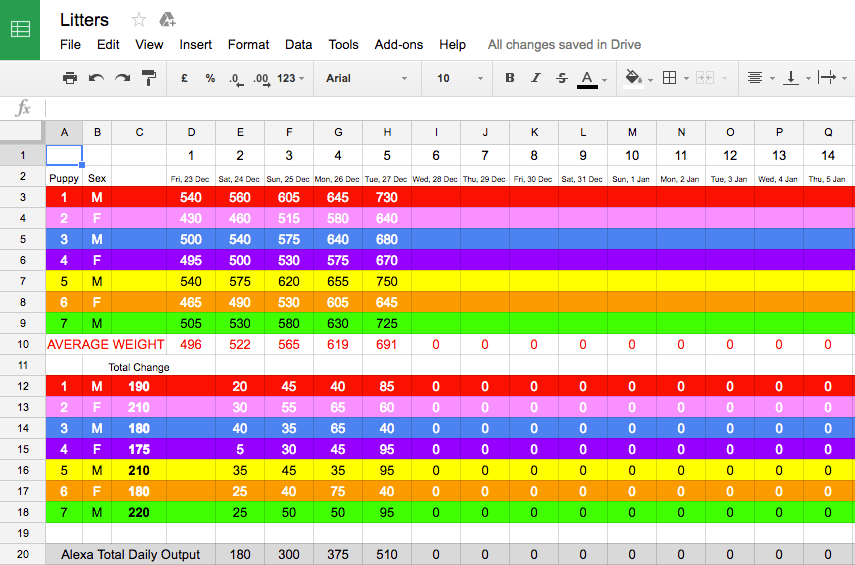This screenshot has width=855, height=565.
Task: Decrease decimal places
Action: coord(235,78)
